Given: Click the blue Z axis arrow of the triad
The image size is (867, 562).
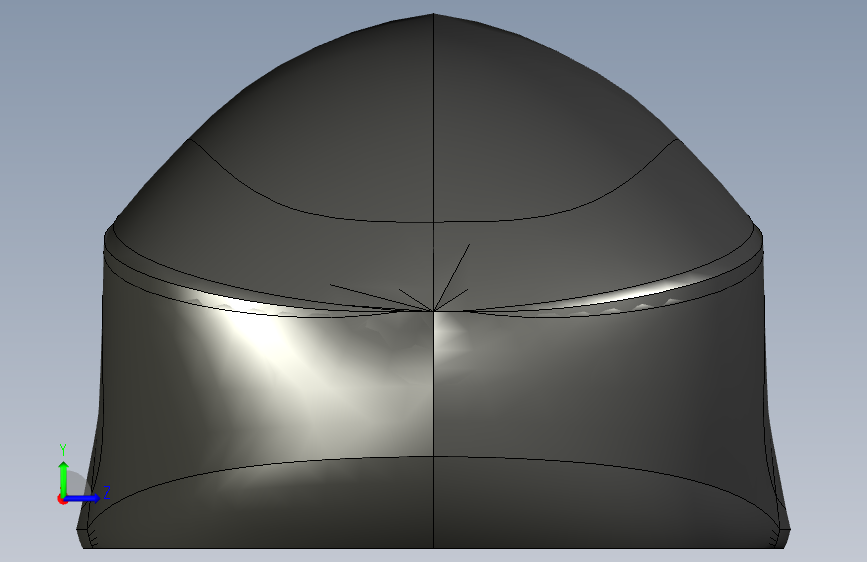Looking at the screenshot, I should pyautogui.click(x=83, y=498).
